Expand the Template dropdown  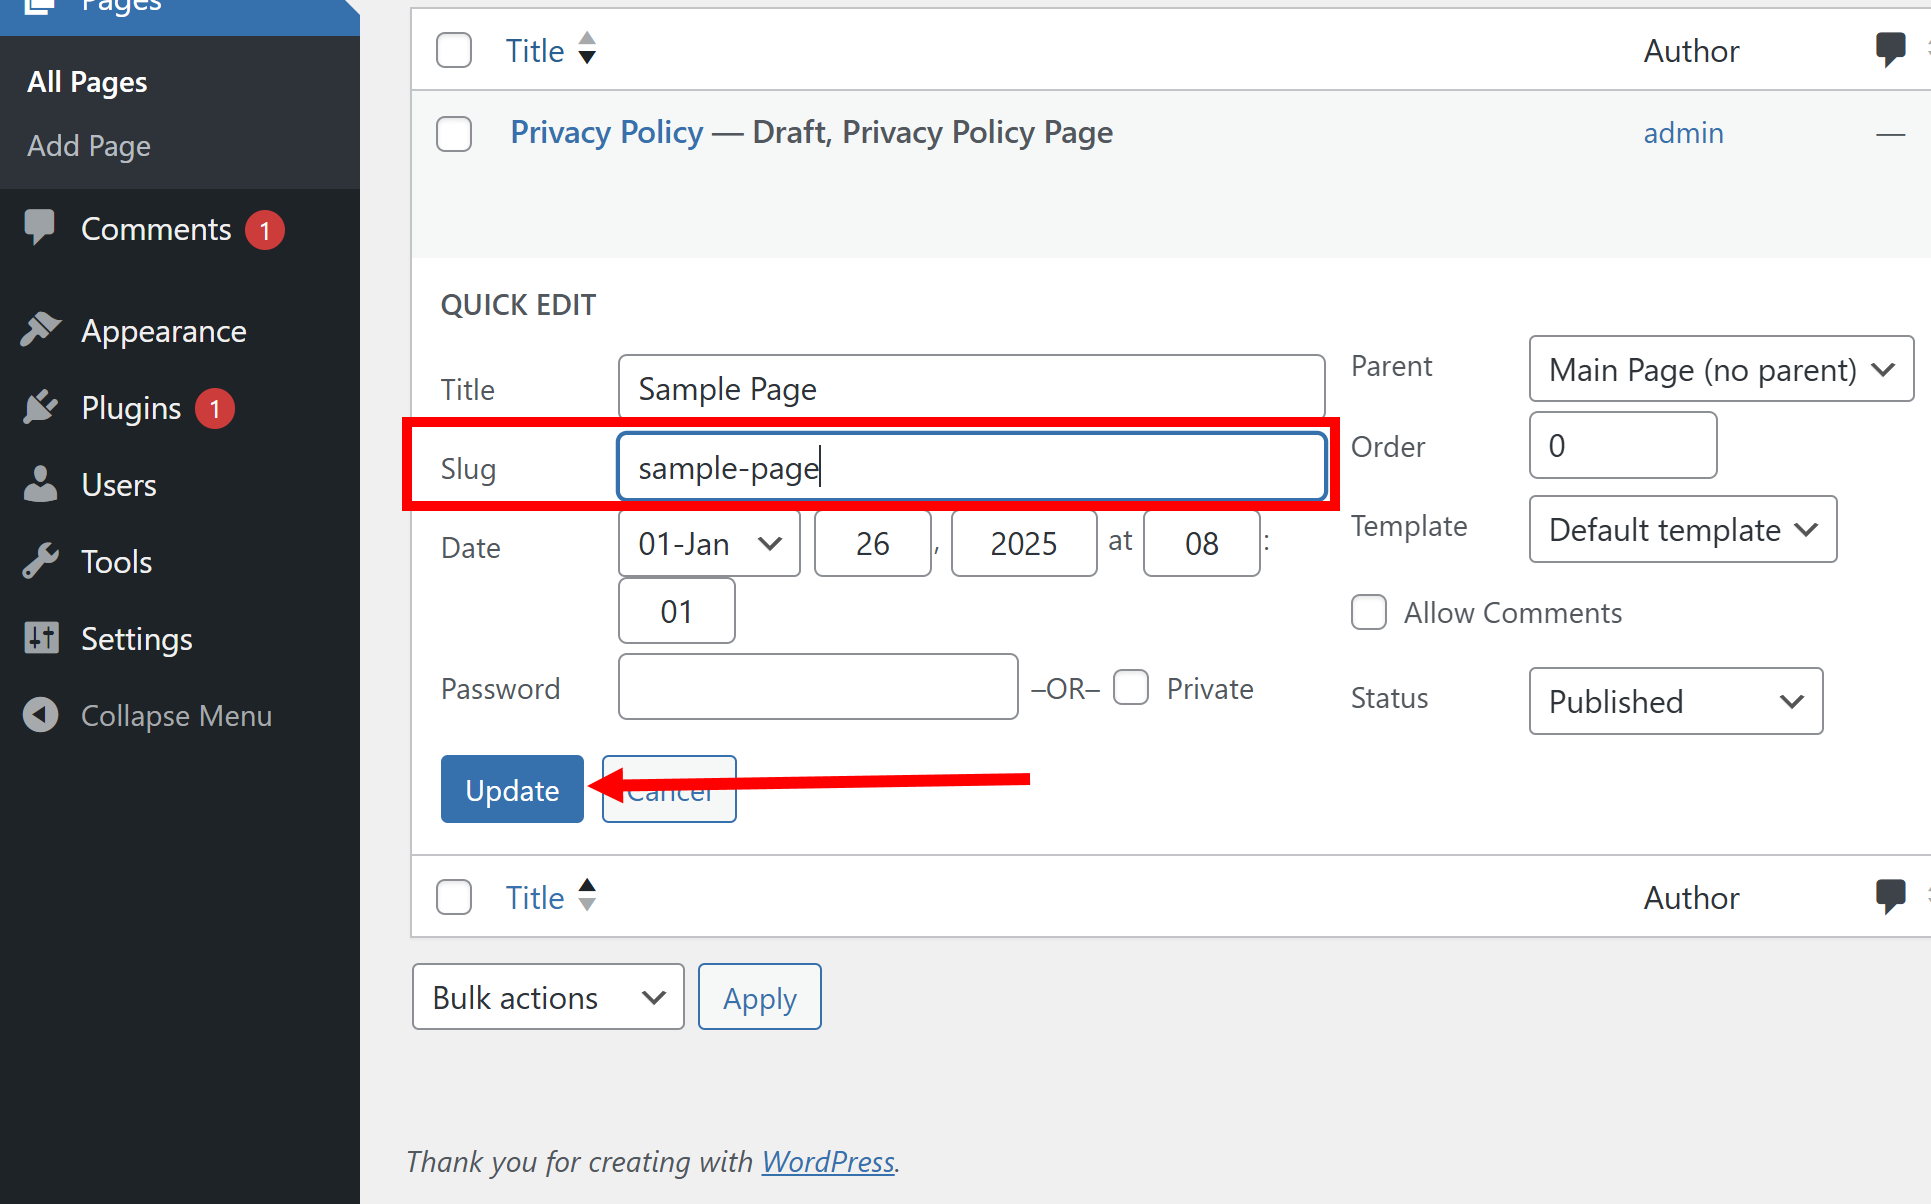point(1682,529)
